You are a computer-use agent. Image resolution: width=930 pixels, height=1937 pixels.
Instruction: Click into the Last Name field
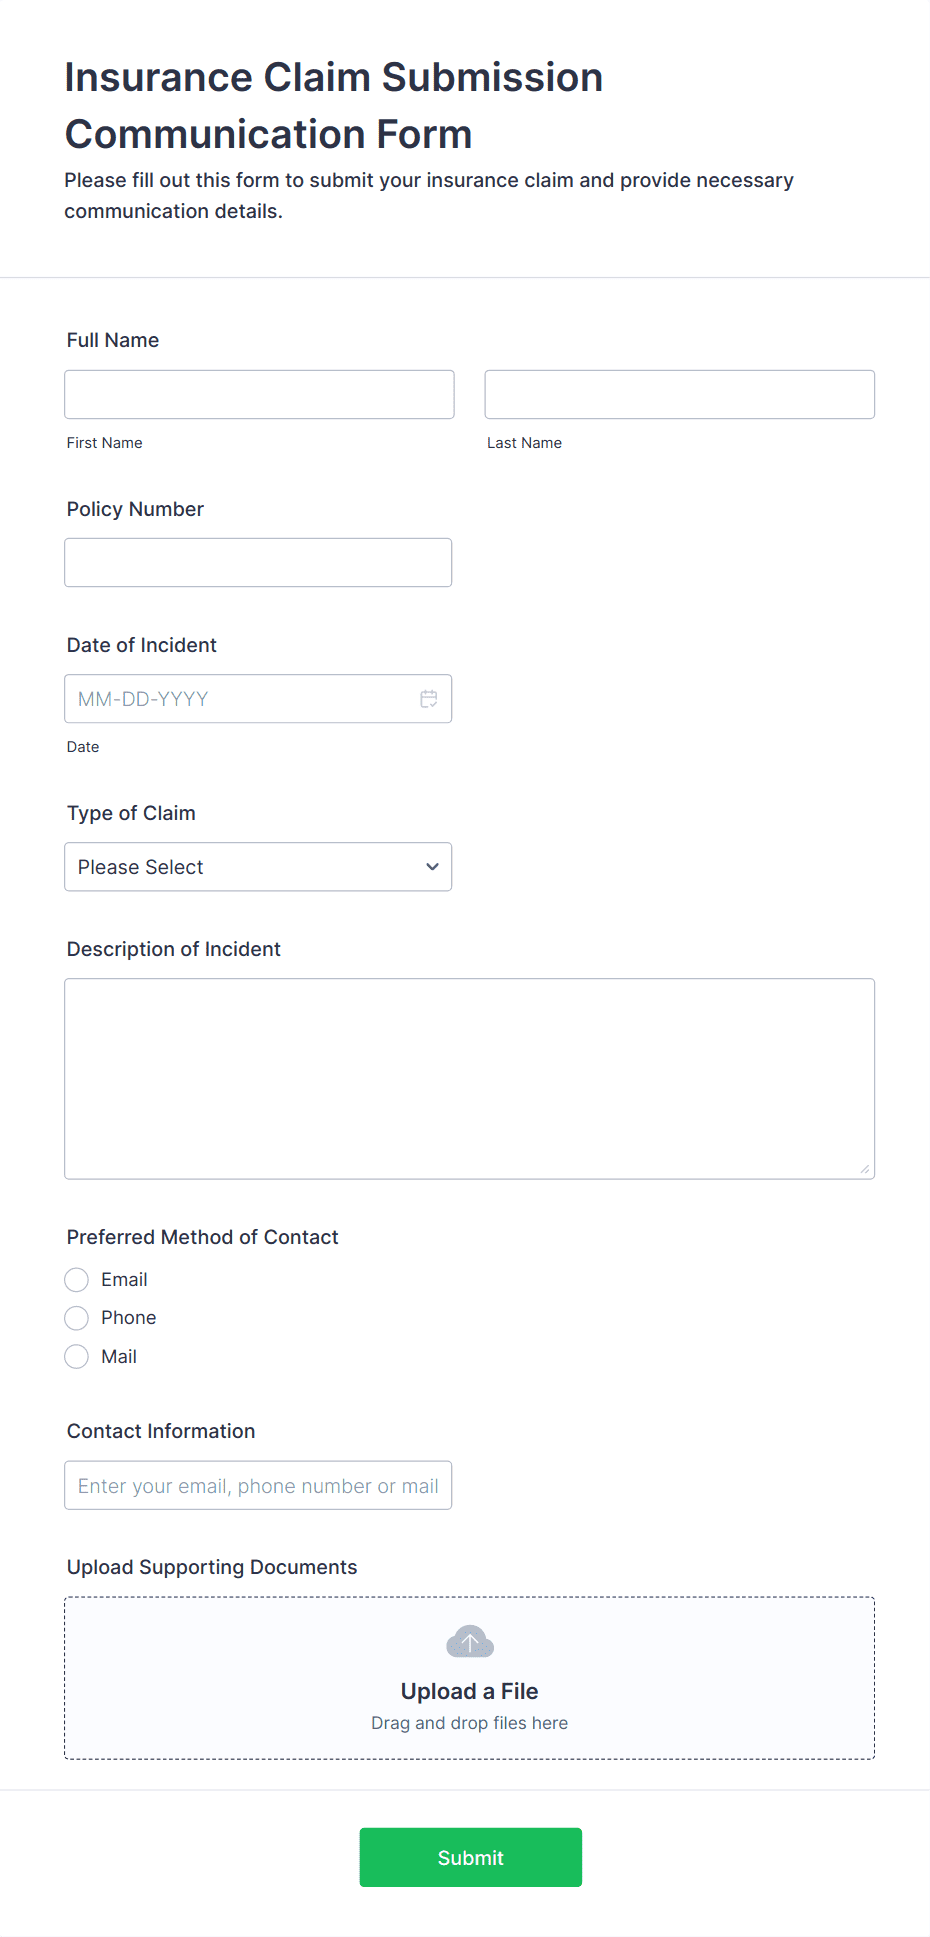(x=679, y=394)
